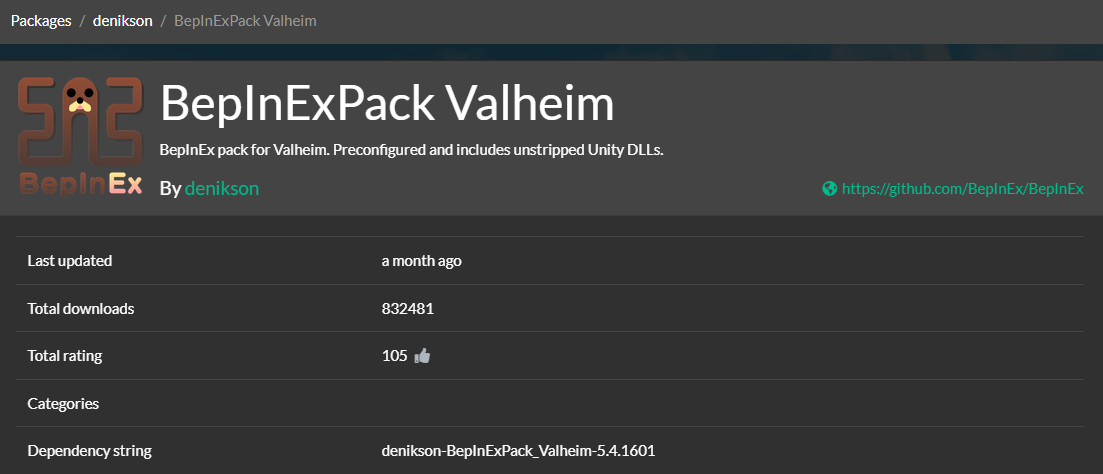Click the globe icon beside the GitHub URL

(829, 188)
